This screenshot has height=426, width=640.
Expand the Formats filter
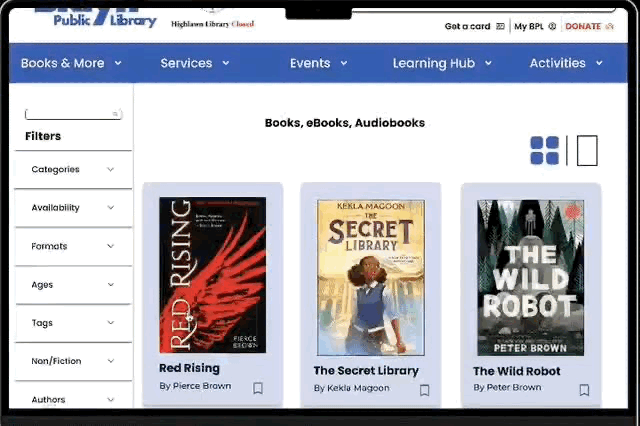(x=73, y=246)
